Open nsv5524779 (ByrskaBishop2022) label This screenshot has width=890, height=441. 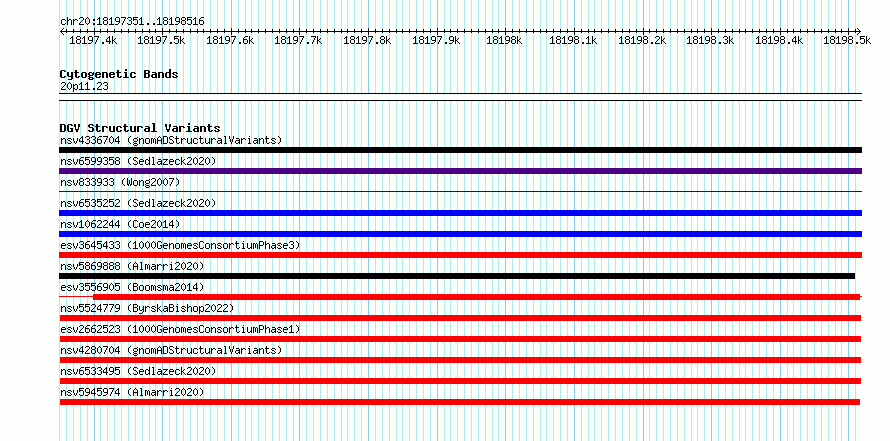pyautogui.click(x=147, y=308)
